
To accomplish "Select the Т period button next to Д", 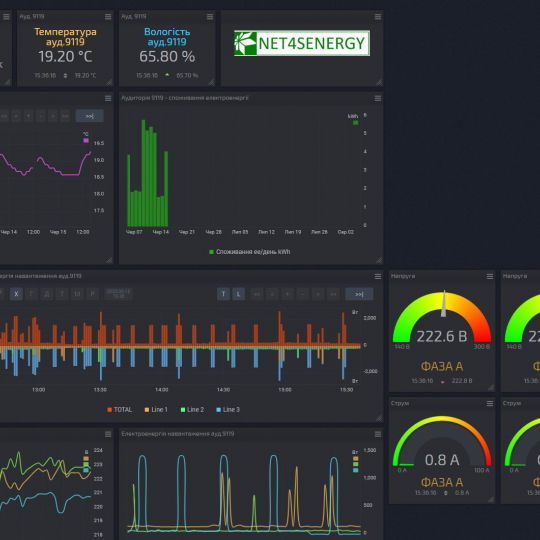I will click(62, 294).
